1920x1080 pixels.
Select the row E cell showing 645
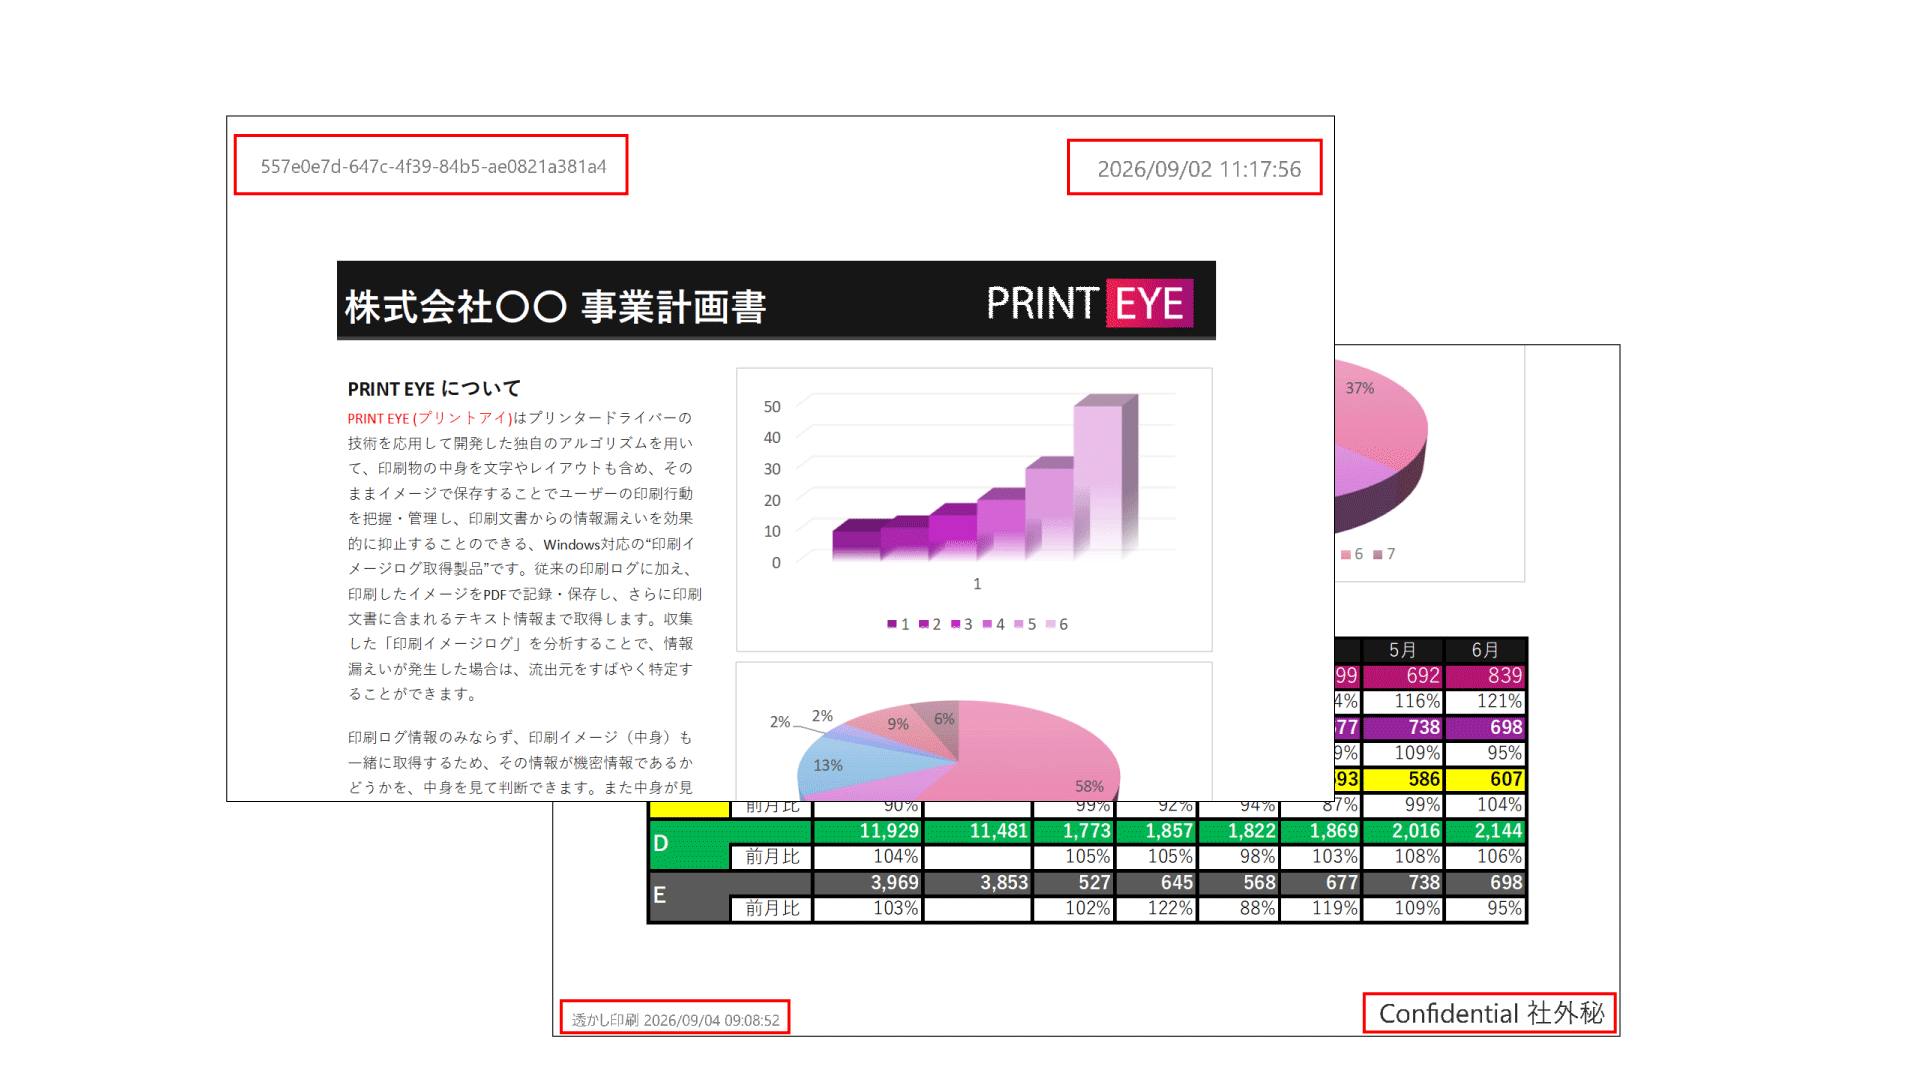click(x=1156, y=883)
